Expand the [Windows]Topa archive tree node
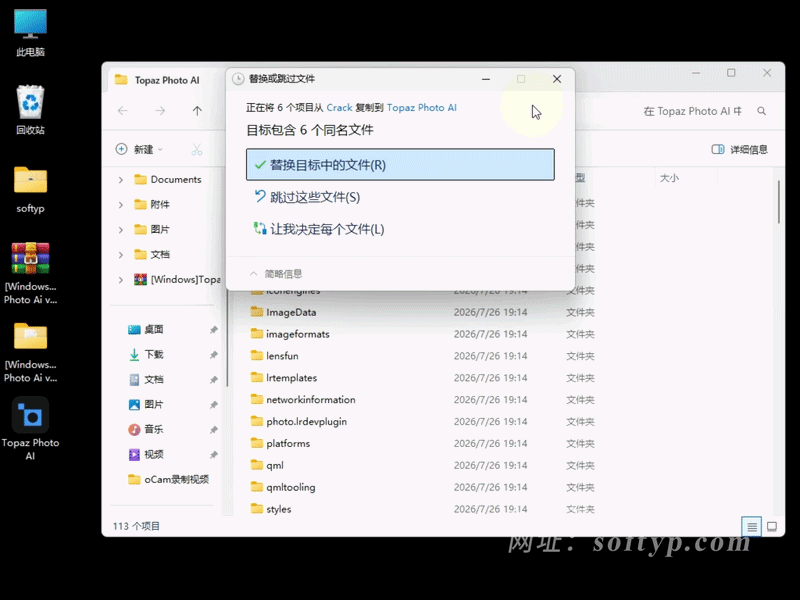Image resolution: width=800 pixels, height=600 pixels. pos(121,280)
